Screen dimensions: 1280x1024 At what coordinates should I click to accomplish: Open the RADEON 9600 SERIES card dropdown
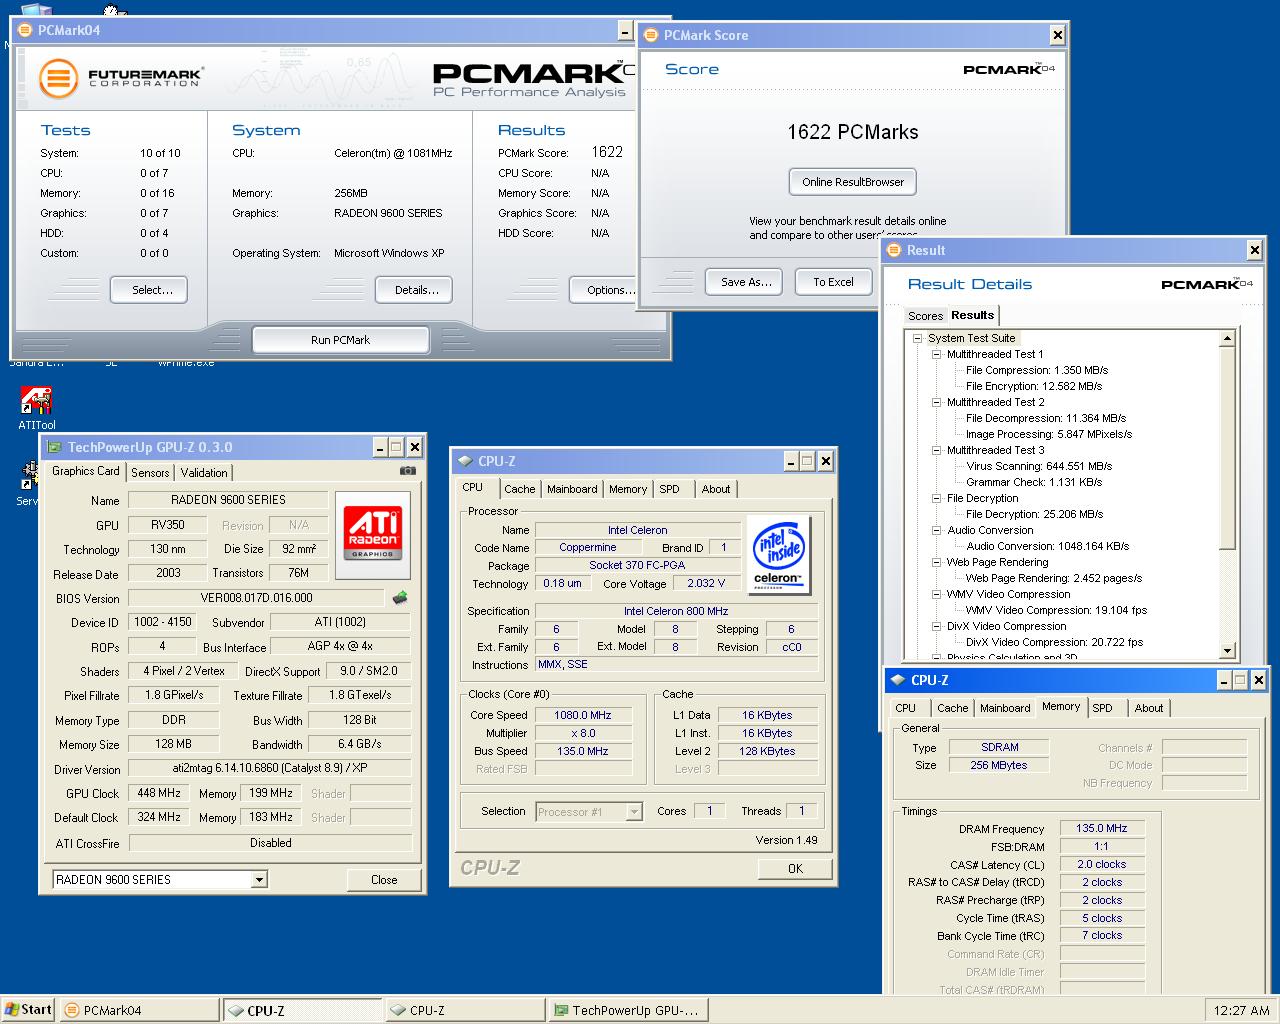[x=259, y=880]
